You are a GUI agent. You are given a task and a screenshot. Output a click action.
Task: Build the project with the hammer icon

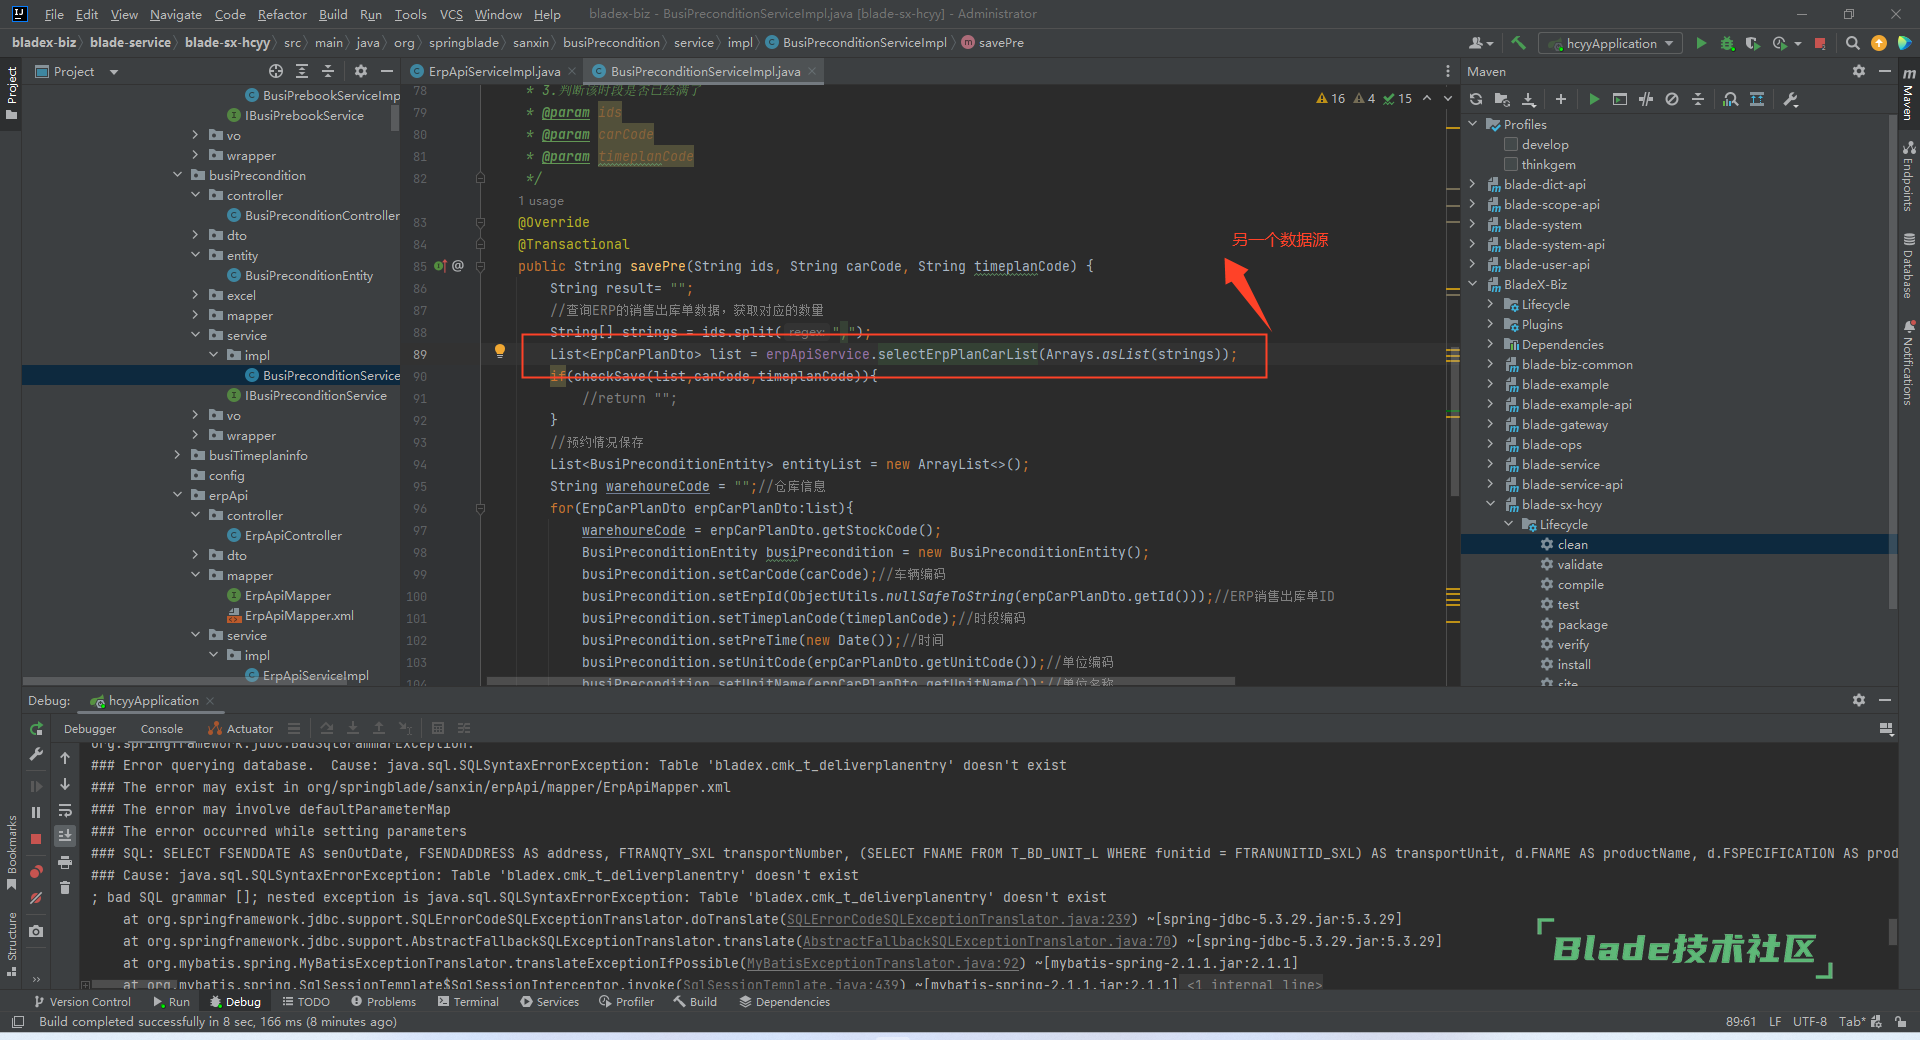pos(1518,43)
